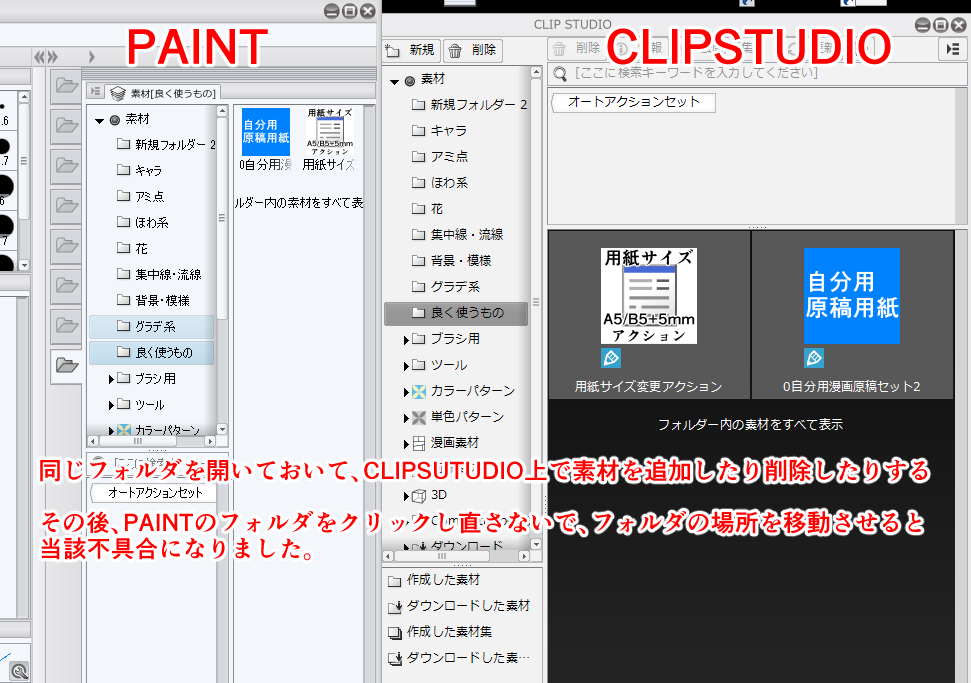Click the オートアクションセット tag in CLIP STUDIO

(634, 102)
